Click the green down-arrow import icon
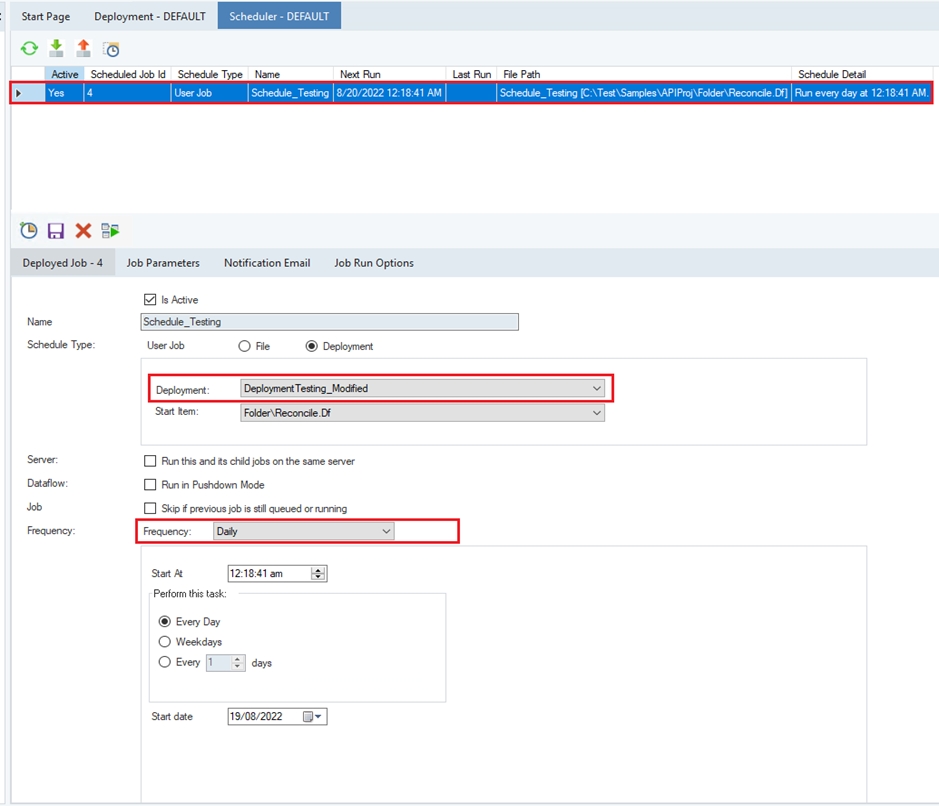The width and height of the screenshot is (939, 806). tap(57, 48)
